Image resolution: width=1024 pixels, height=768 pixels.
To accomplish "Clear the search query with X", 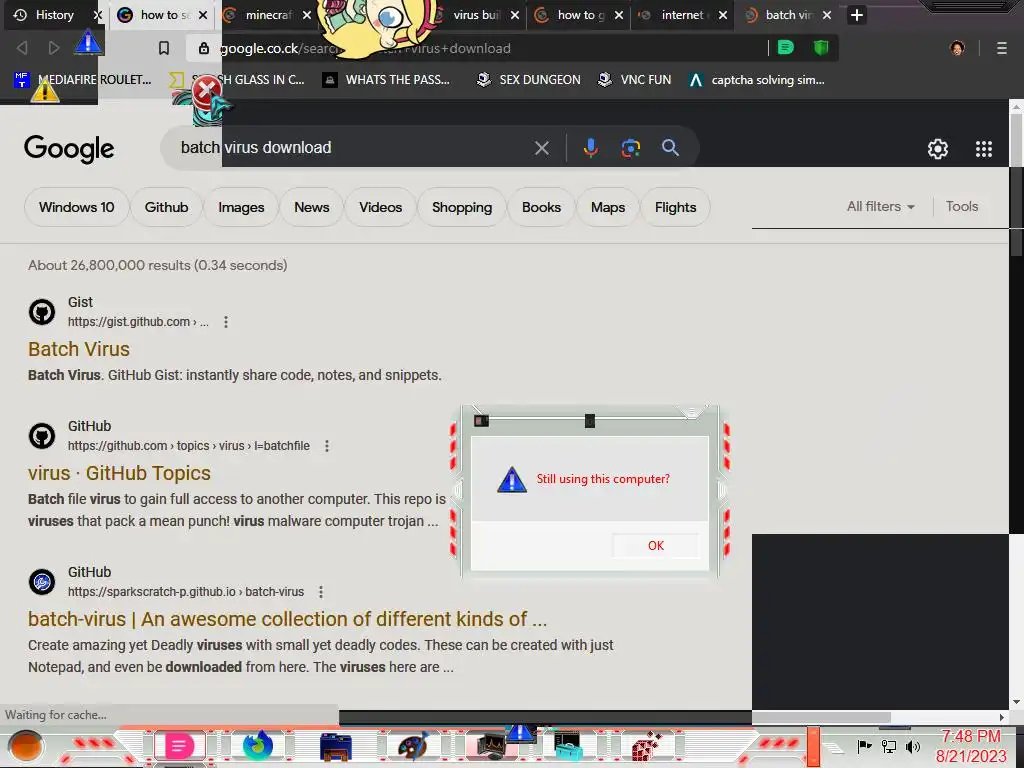I will coord(541,148).
